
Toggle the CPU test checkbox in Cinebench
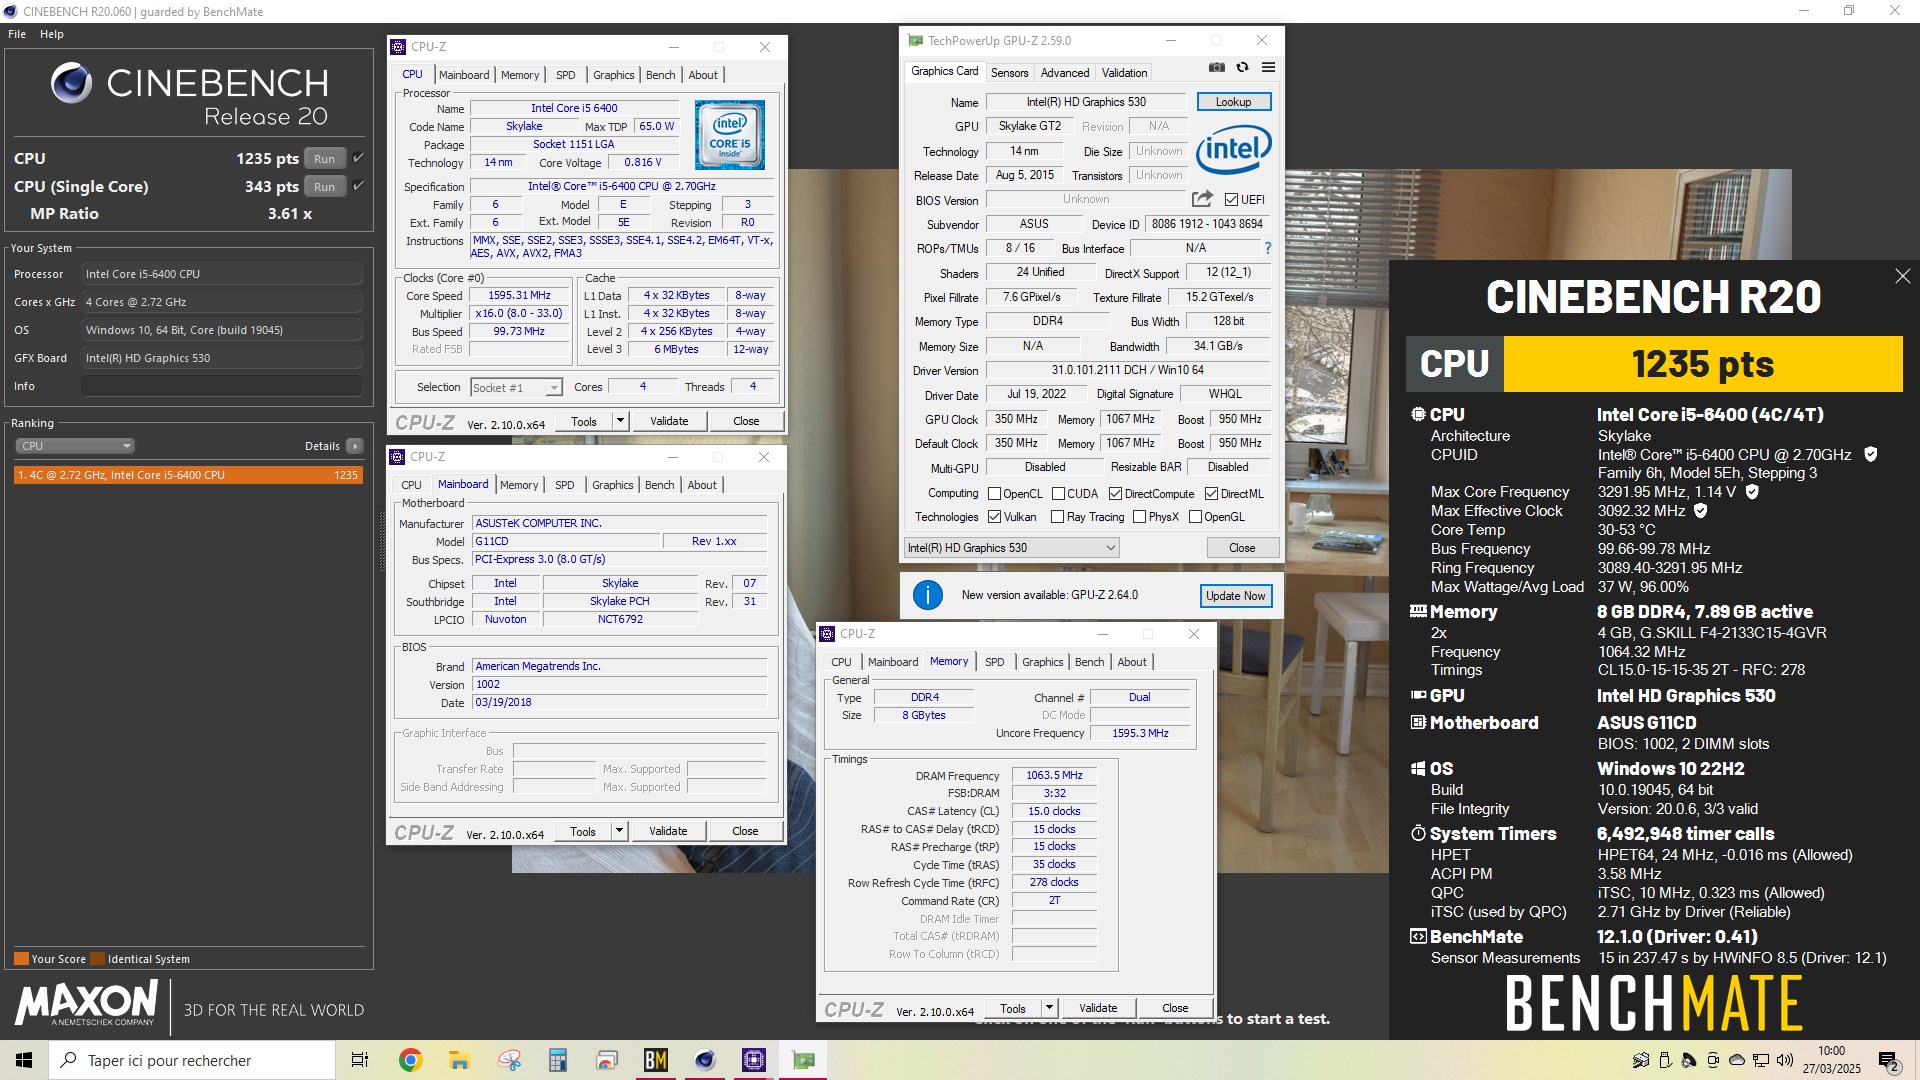(x=358, y=158)
